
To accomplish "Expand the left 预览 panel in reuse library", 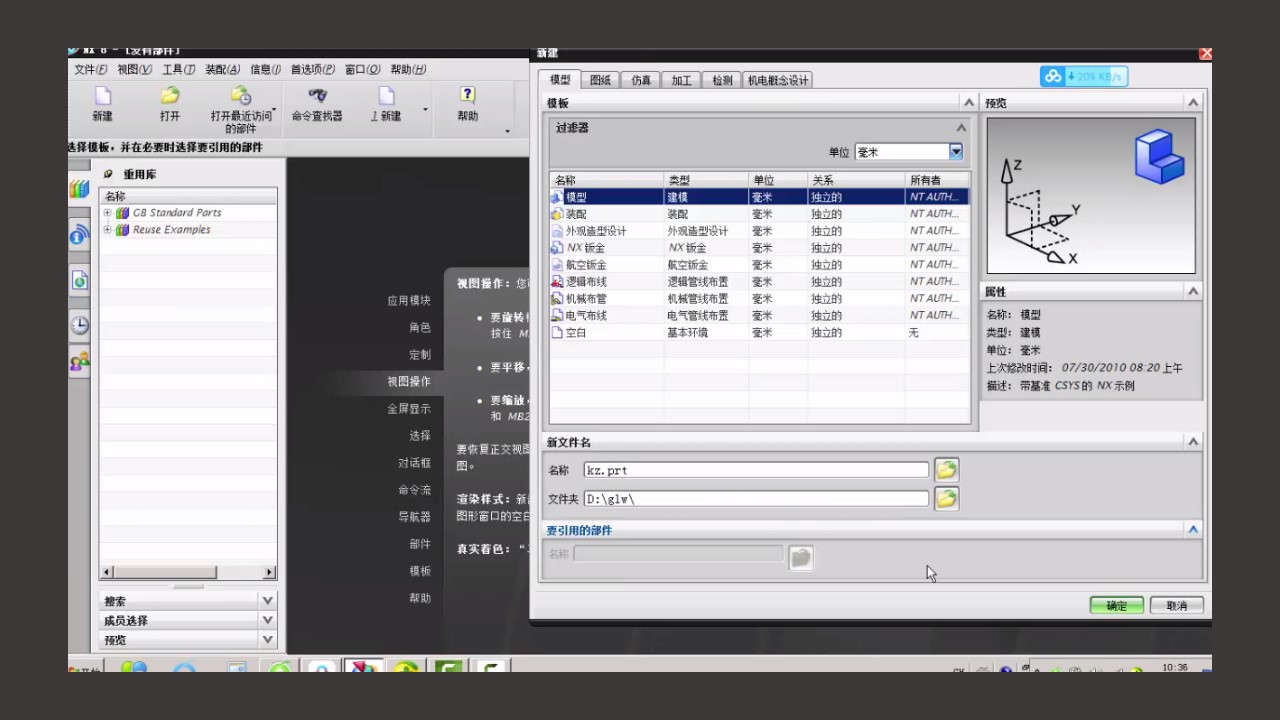I will coord(267,640).
